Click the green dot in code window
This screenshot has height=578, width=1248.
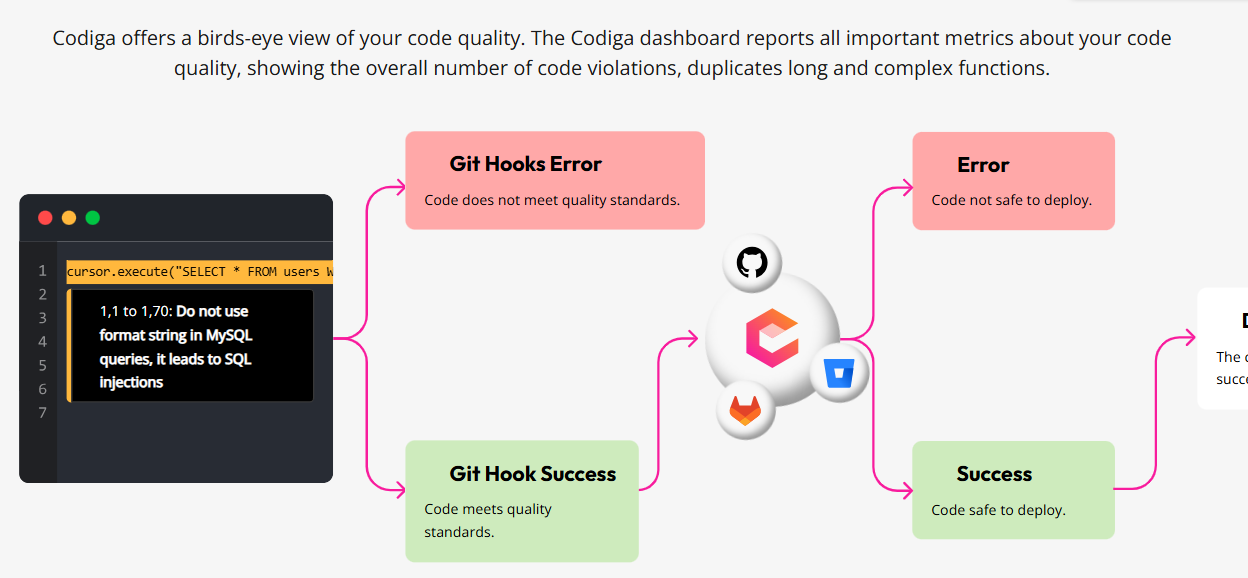coord(93,218)
